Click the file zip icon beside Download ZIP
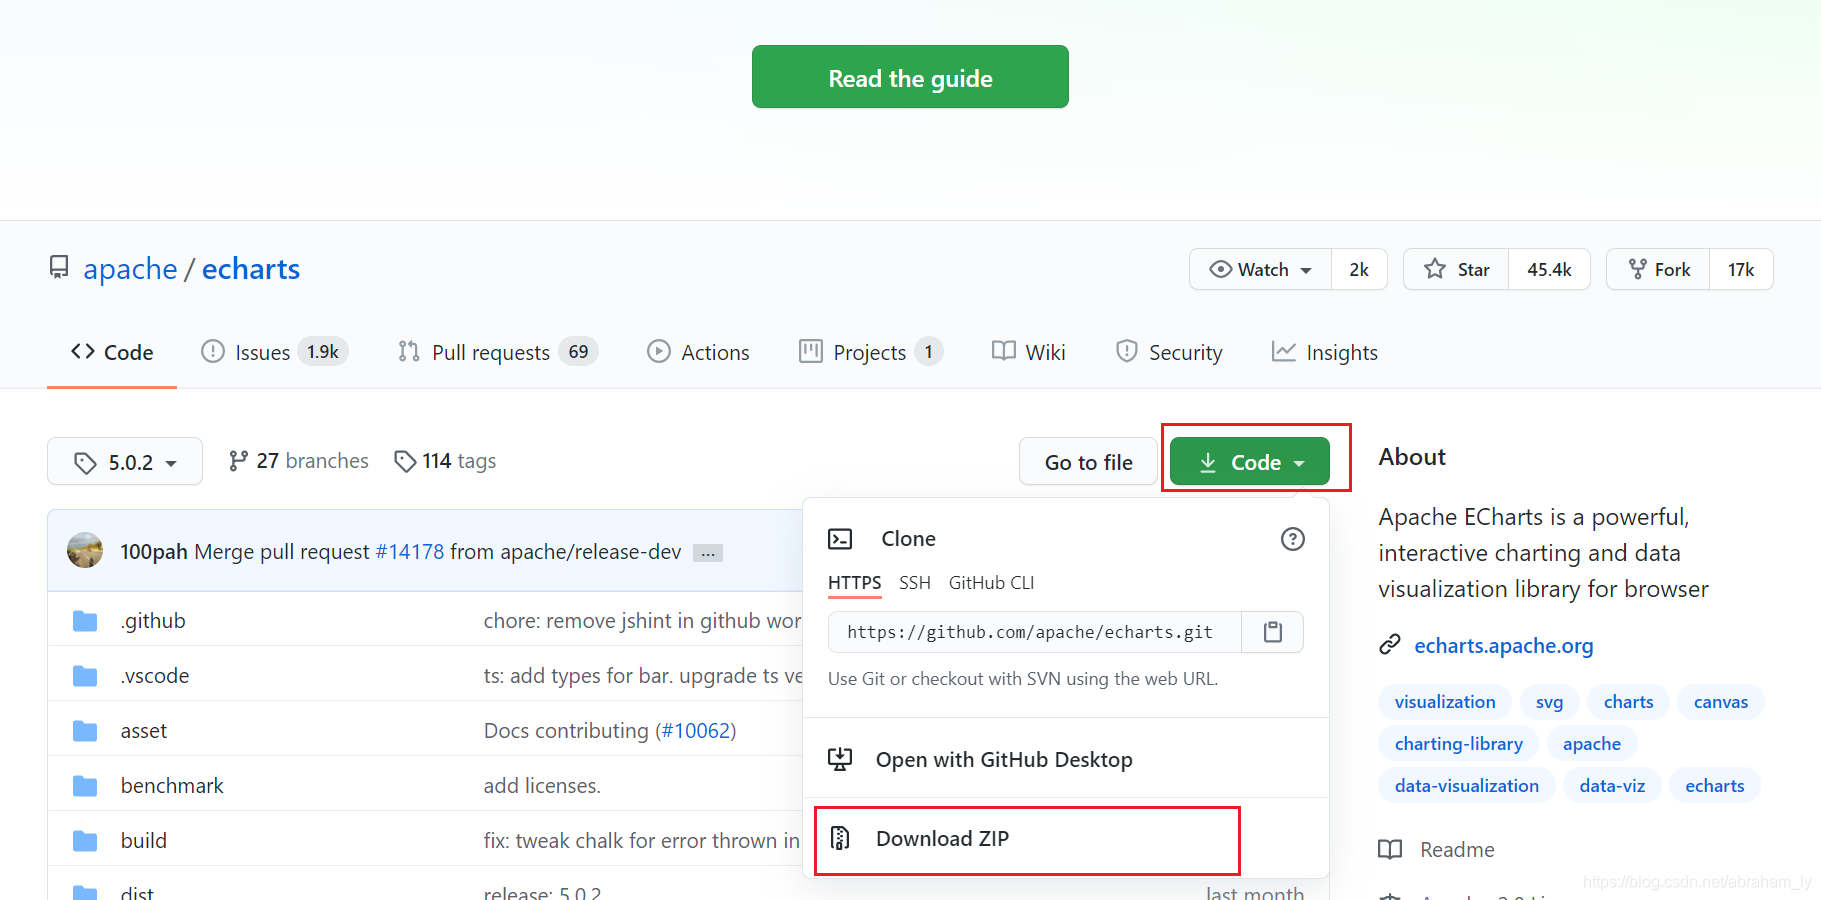 (x=840, y=838)
